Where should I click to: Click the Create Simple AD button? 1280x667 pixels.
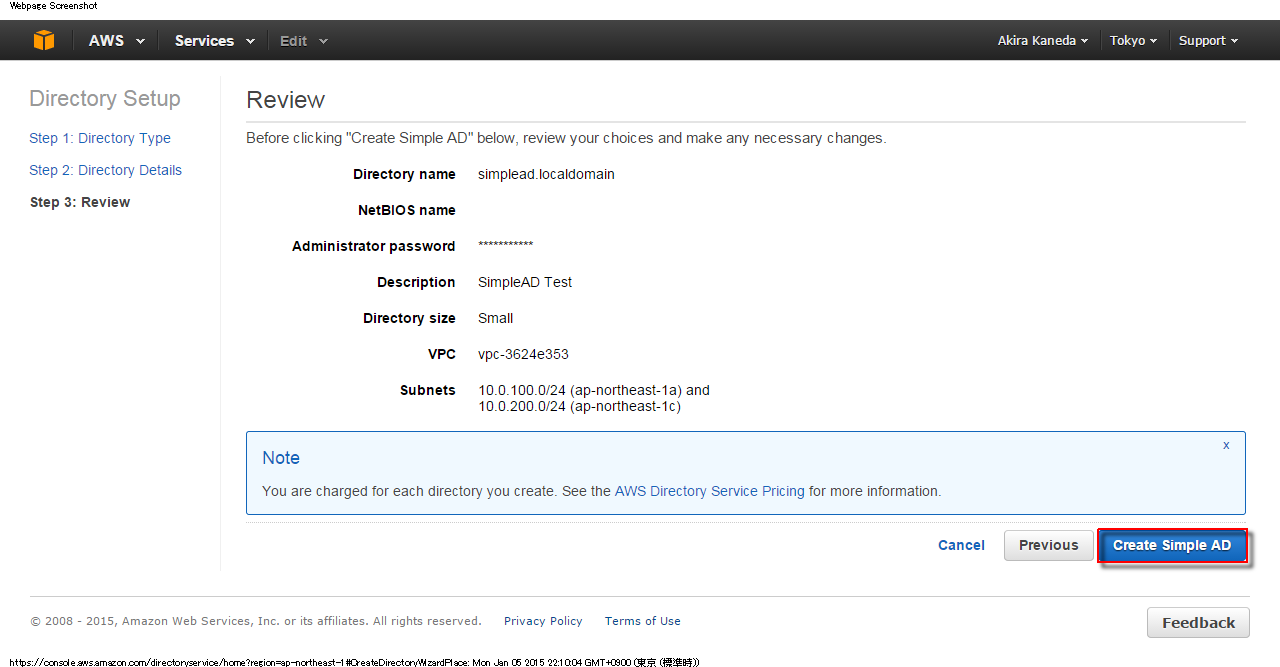1172,545
